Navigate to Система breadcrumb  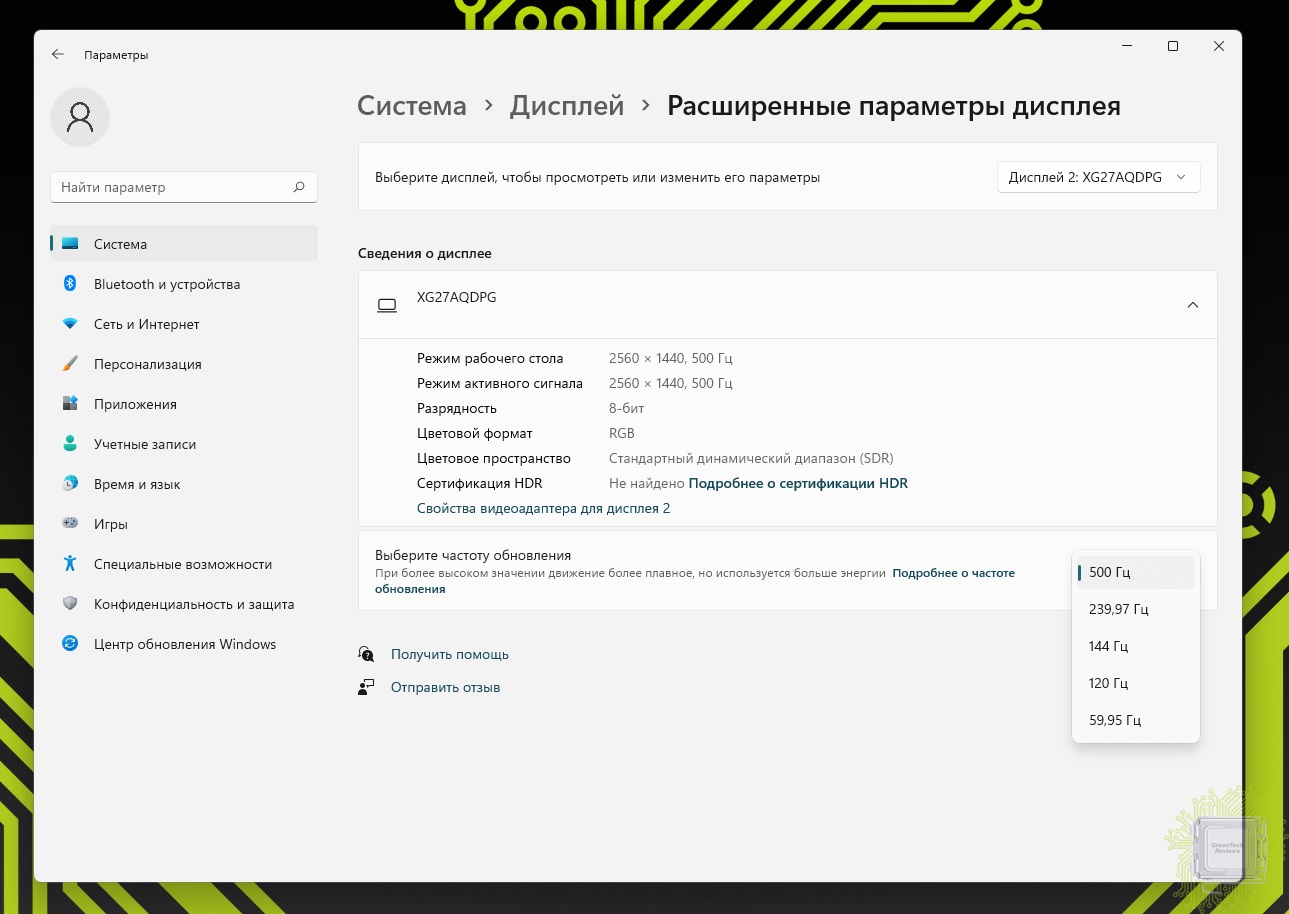(x=412, y=106)
